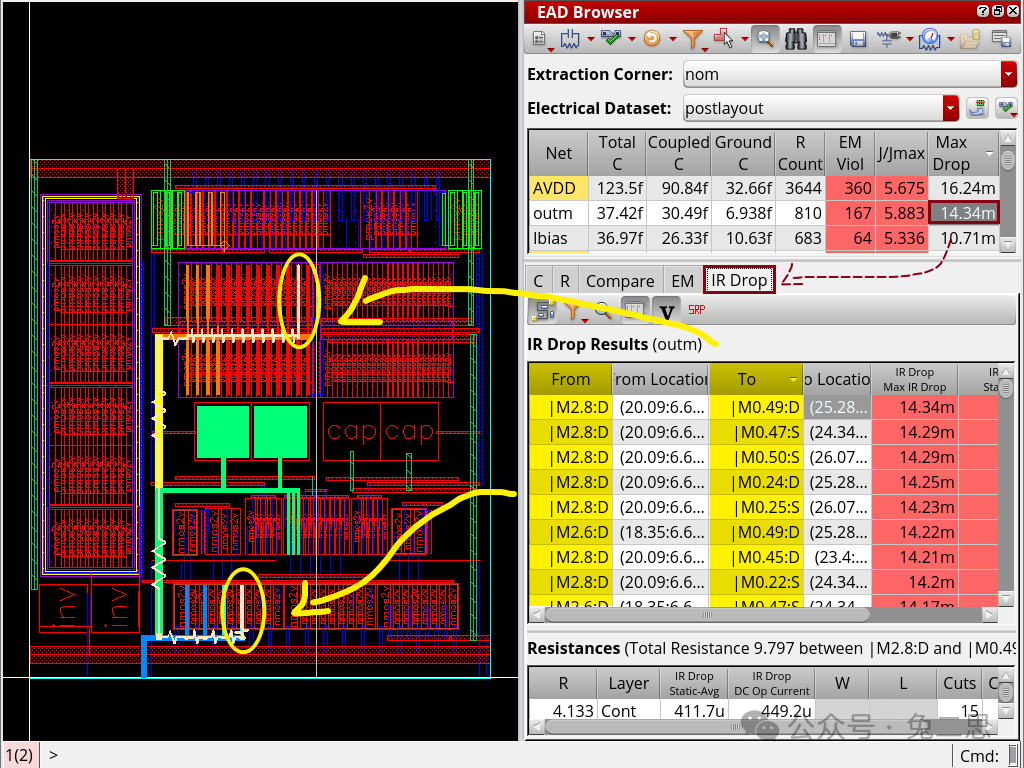Click the EAD Browser help question icon
This screenshot has height=768, width=1024.
pos(983,12)
